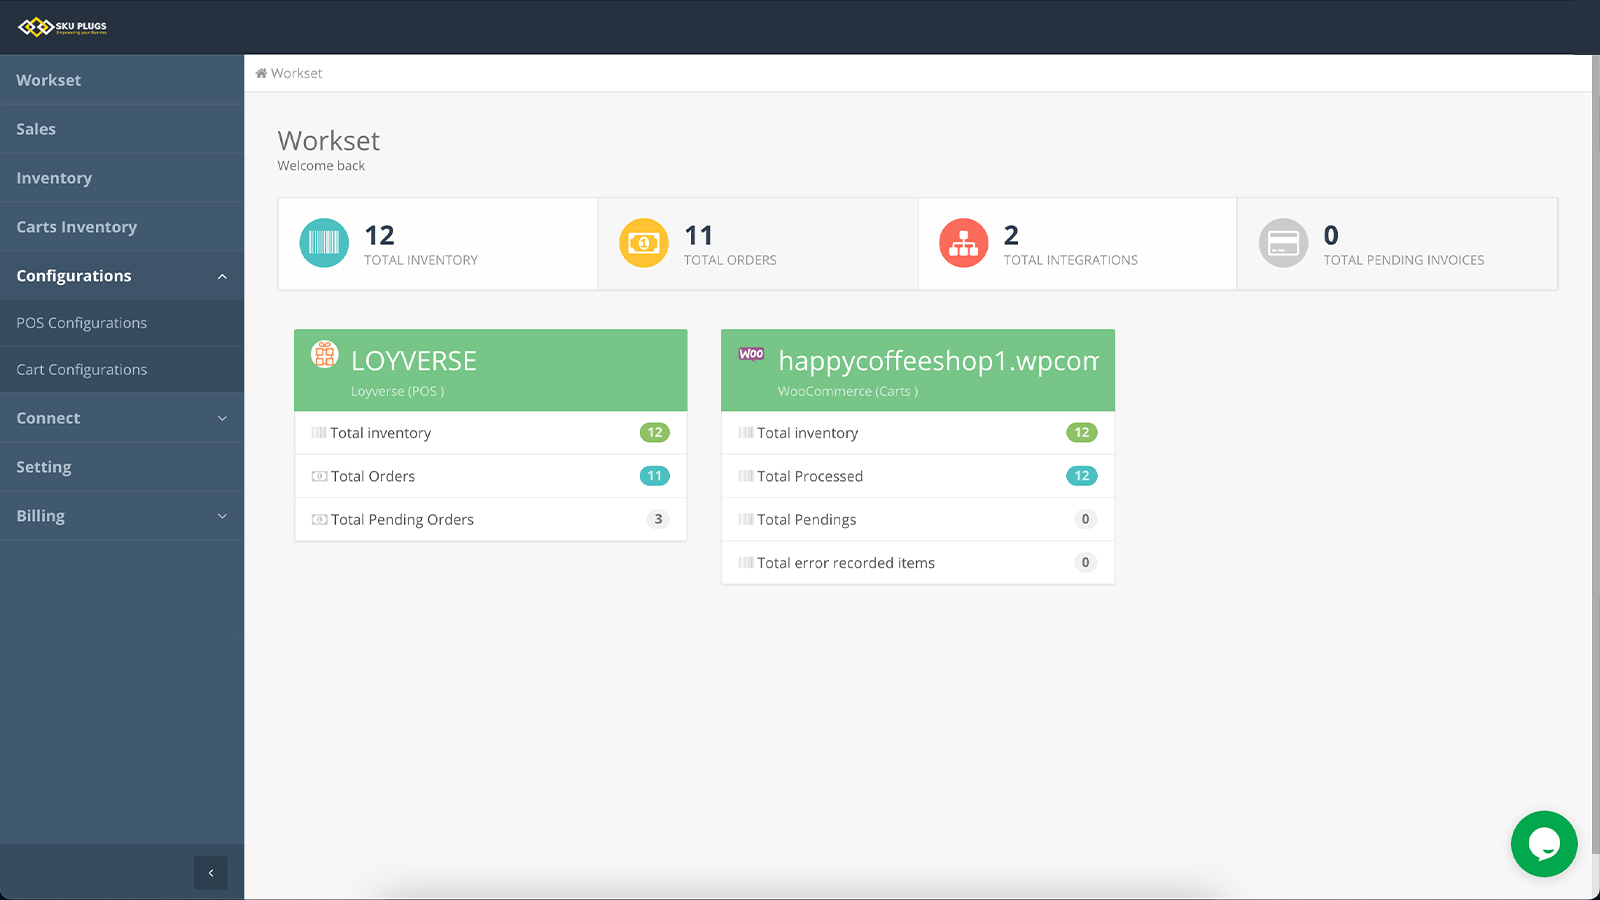Open the Sales page
Viewport: 1600px width, 900px height.
coord(36,128)
